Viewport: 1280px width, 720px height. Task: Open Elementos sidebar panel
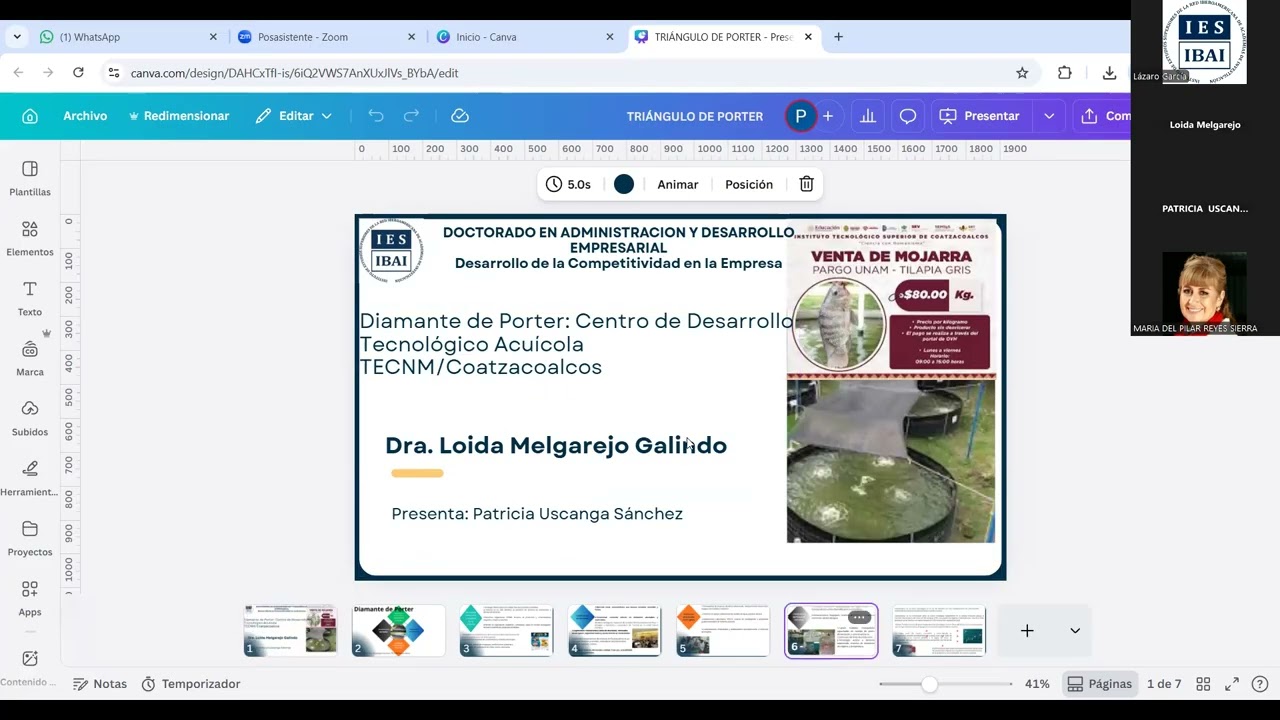tap(30, 238)
